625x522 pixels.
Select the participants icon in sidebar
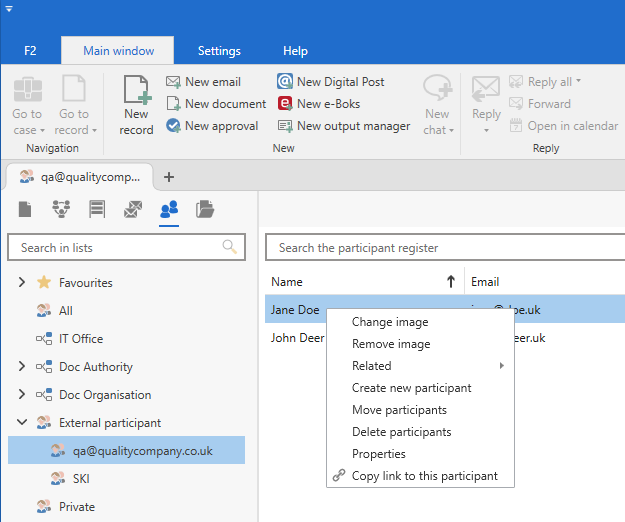tap(169, 209)
